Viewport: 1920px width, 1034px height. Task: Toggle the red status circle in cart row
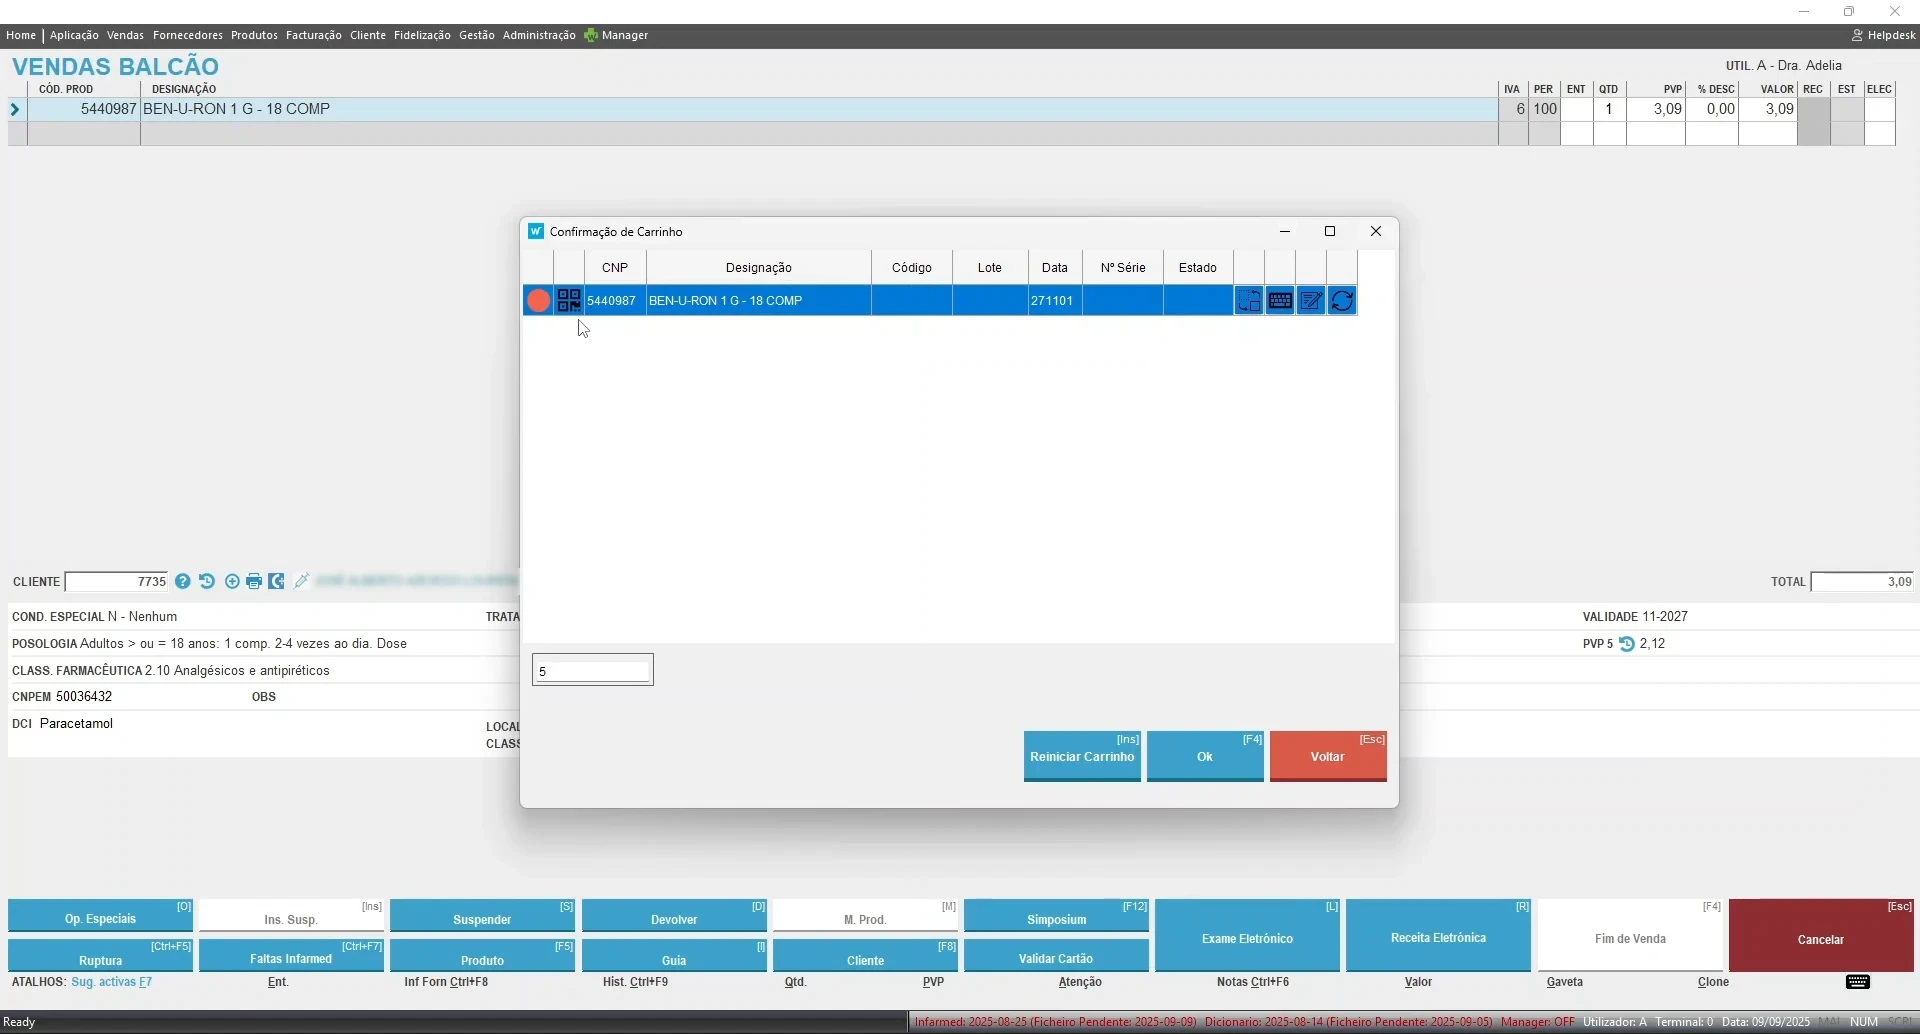click(x=538, y=300)
